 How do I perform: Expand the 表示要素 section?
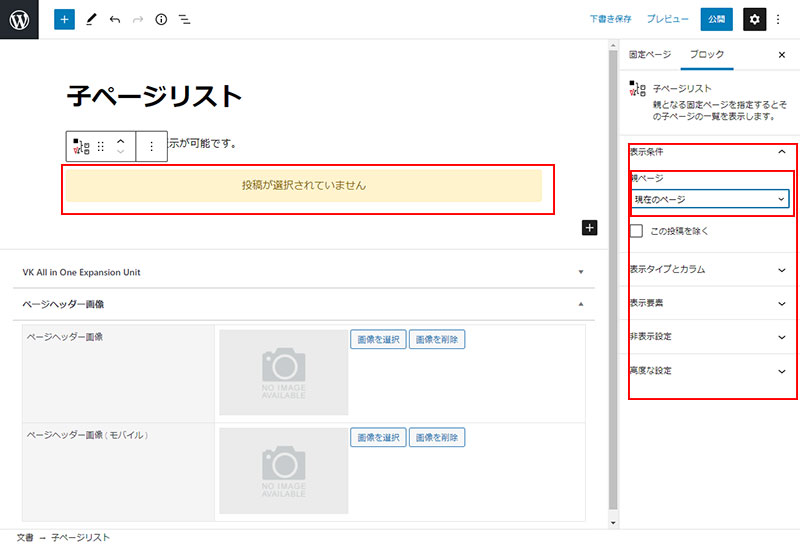[x=710, y=303]
